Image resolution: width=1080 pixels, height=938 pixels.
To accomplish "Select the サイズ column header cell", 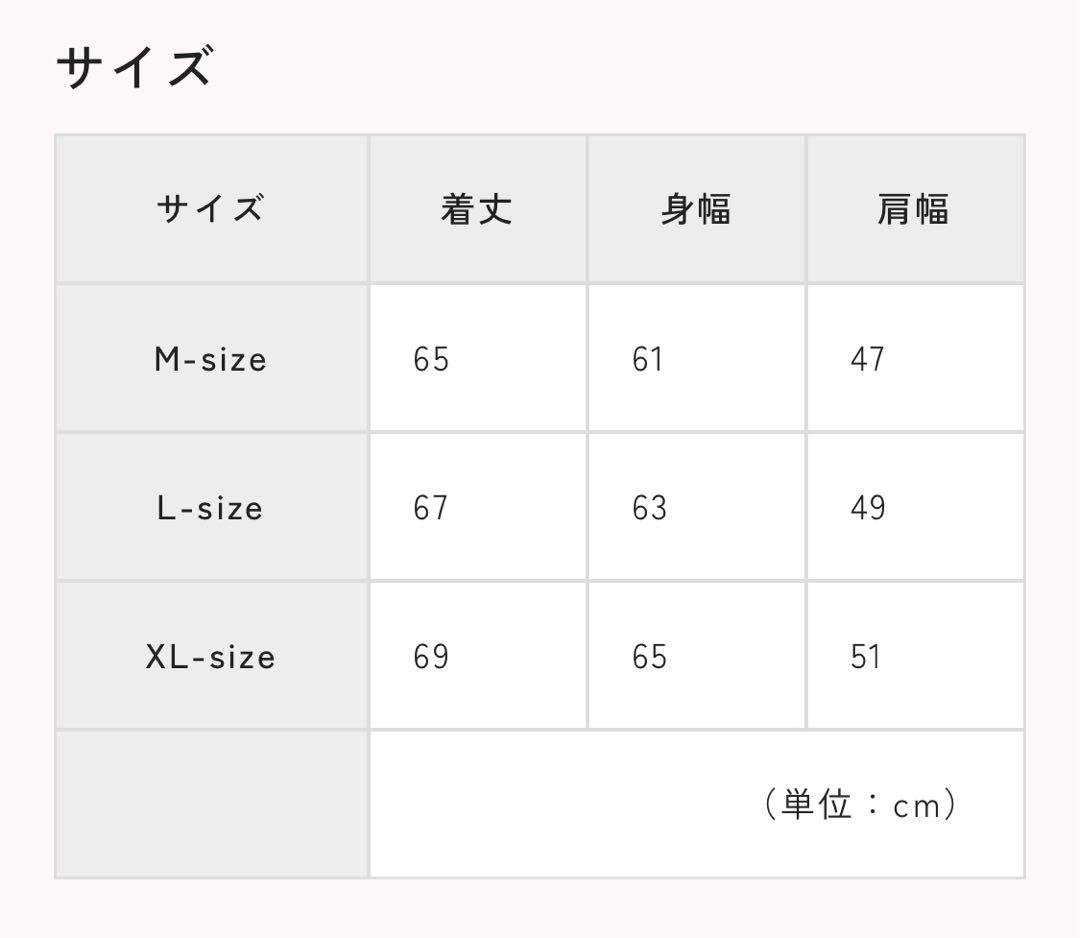I will tap(210, 209).
